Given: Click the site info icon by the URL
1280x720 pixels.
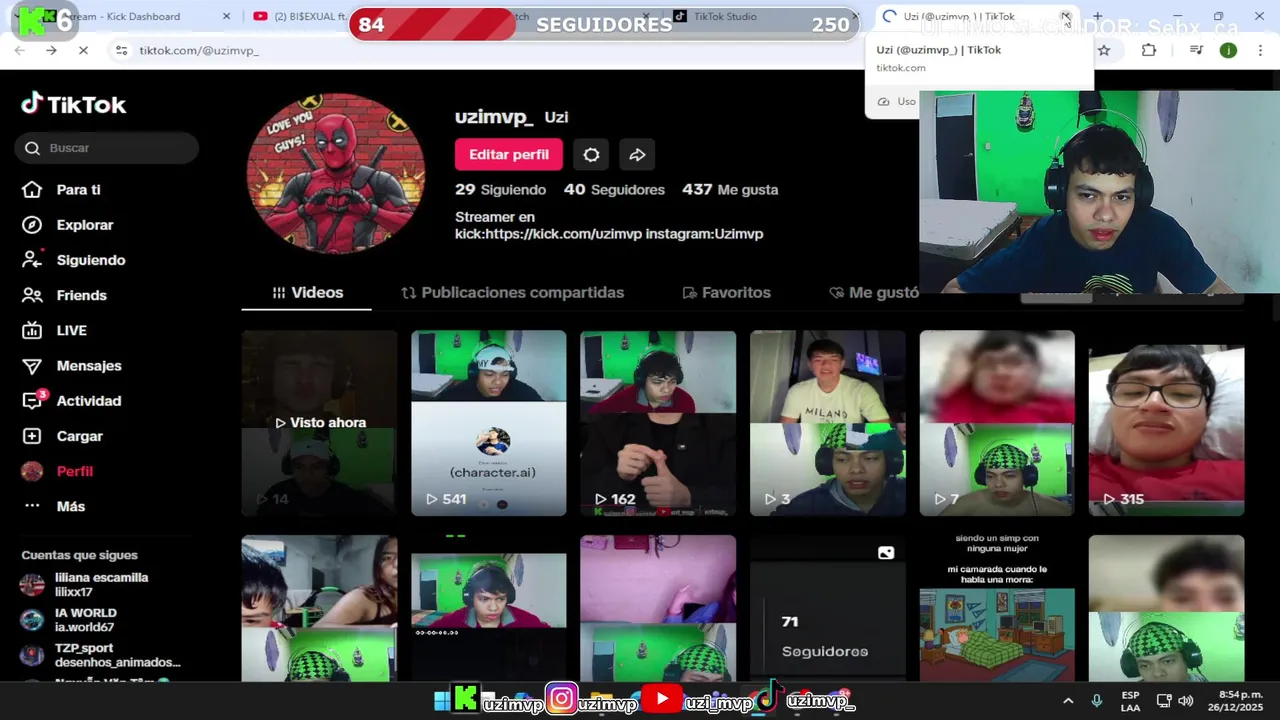Looking at the screenshot, I should pos(120,50).
